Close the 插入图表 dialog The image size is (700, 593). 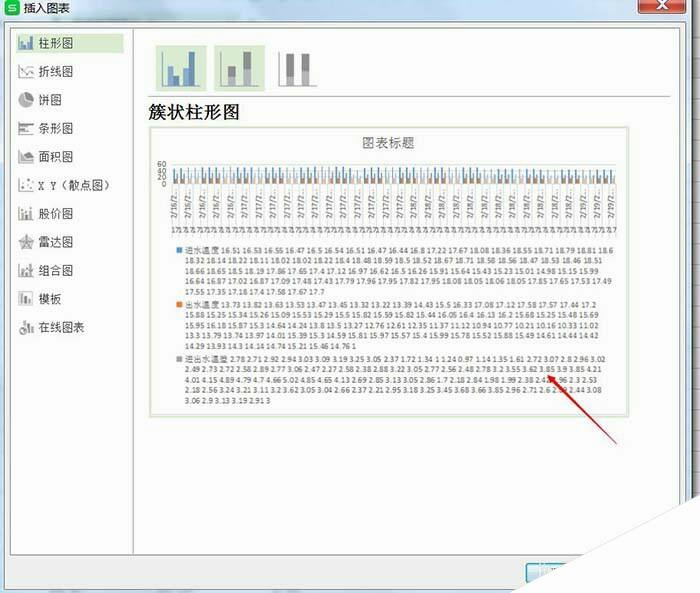(x=662, y=5)
